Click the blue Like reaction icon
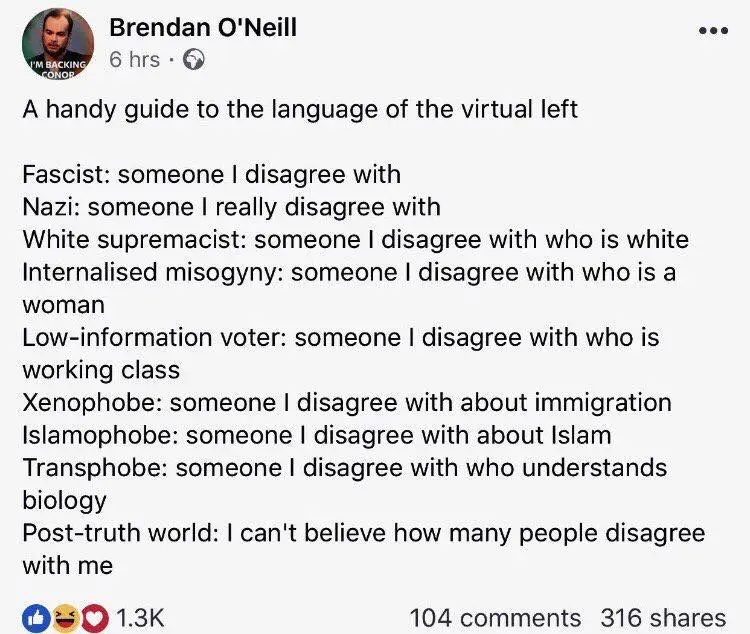The height and width of the screenshot is (634, 750). coord(35,617)
